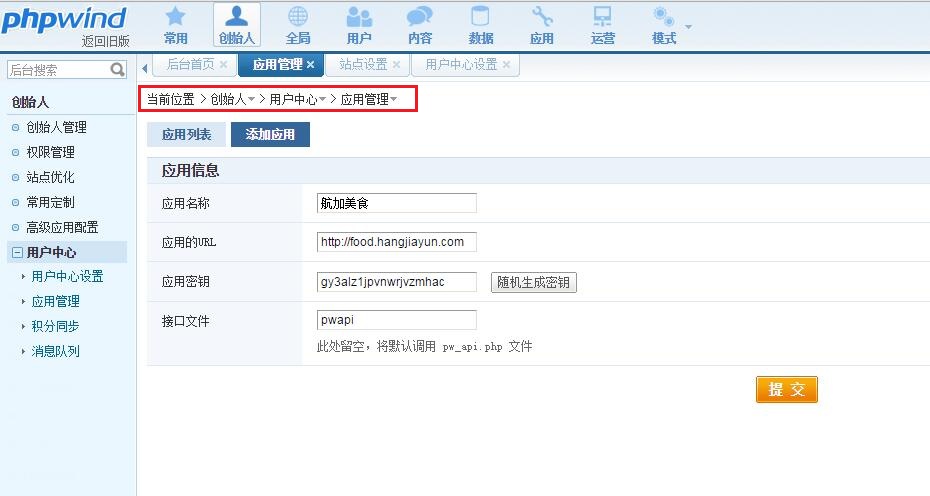Click 返回旧版 link
The width and height of the screenshot is (930, 496).
tap(106, 41)
